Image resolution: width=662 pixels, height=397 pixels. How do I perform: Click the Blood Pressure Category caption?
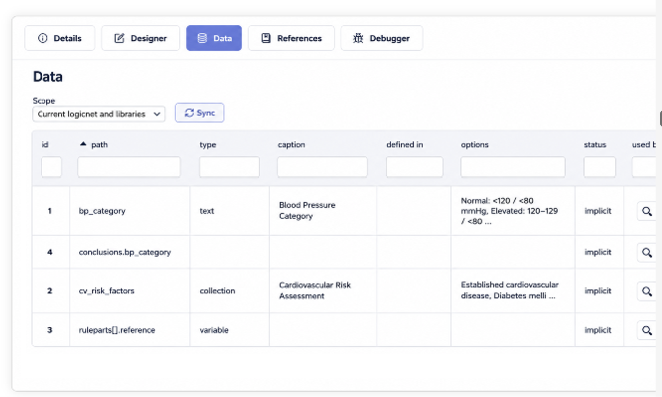[x=307, y=210]
